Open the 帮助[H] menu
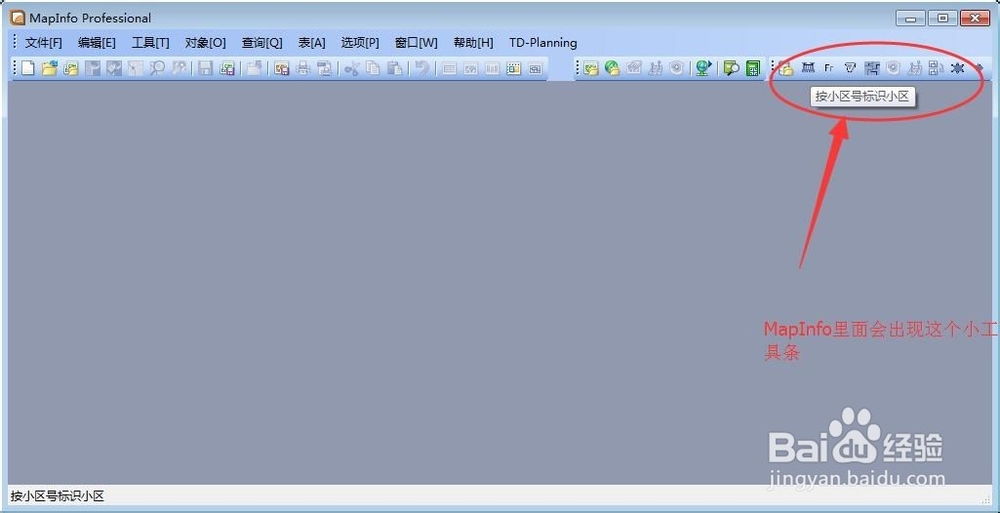This screenshot has height=513, width=1000. [x=473, y=43]
